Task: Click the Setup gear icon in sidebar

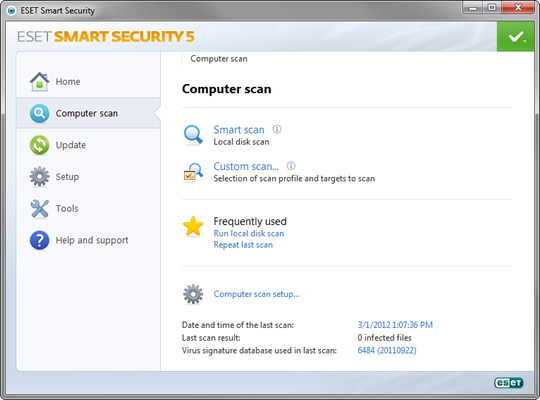Action: click(x=40, y=176)
